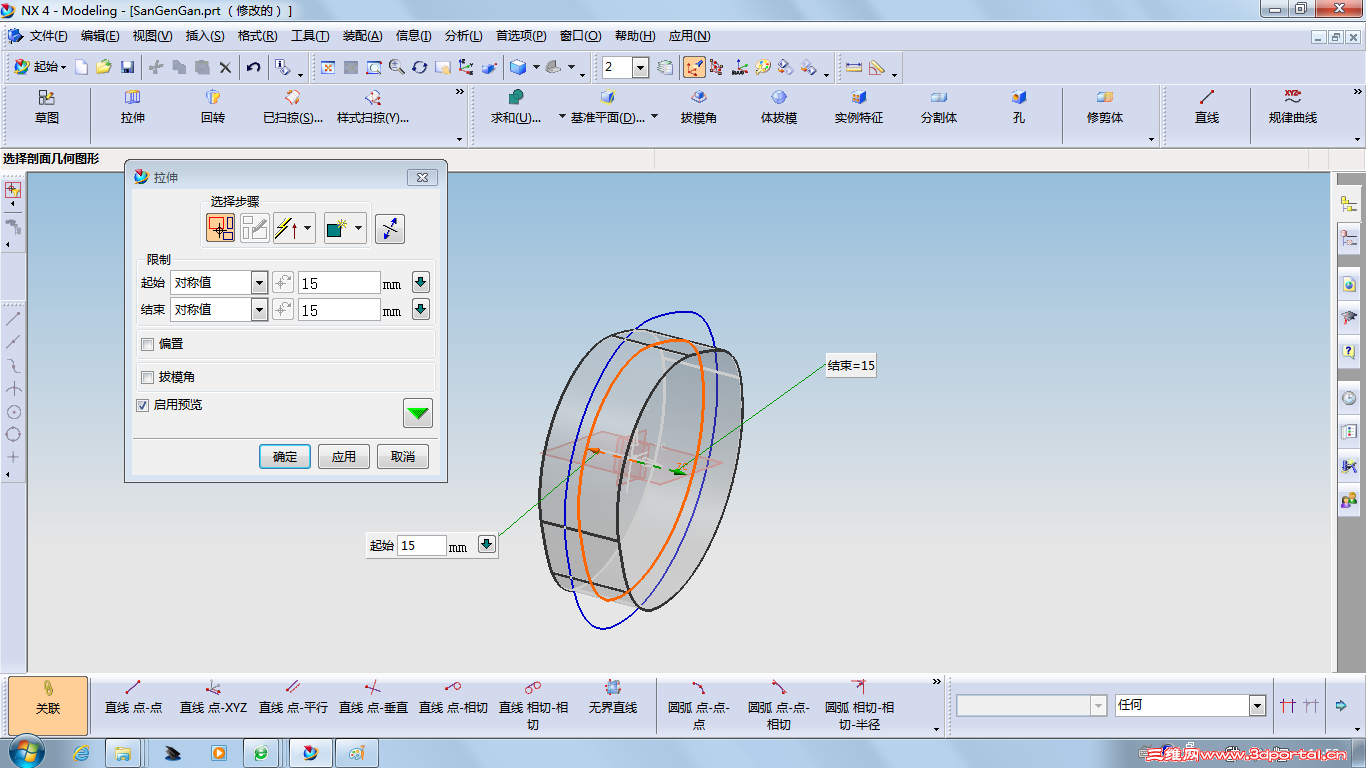Click the 确定 OK button

(285, 457)
